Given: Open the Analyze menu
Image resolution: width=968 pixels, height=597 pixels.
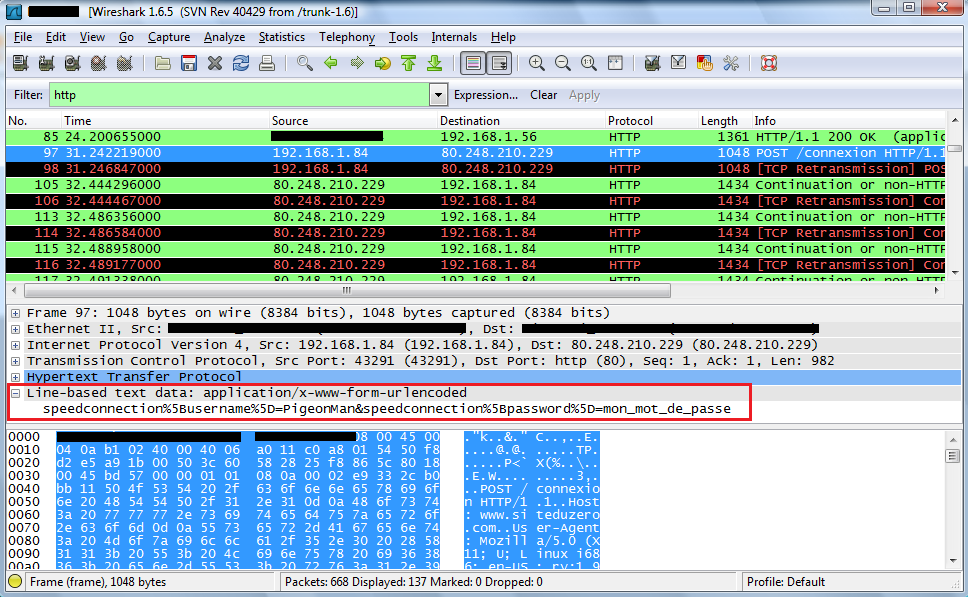Looking at the screenshot, I should coord(224,37).
